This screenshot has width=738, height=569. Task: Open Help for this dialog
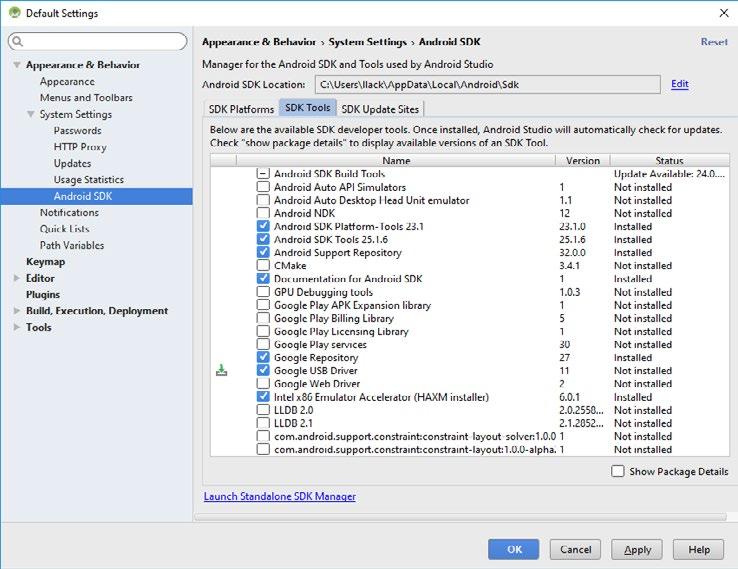(698, 549)
